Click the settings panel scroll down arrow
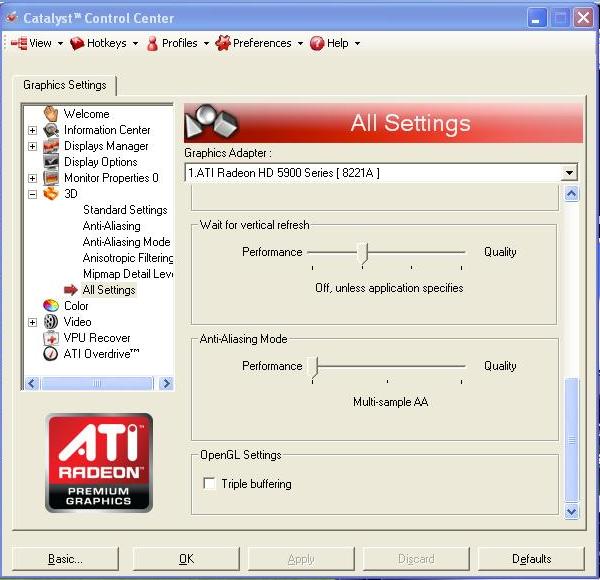600x580 pixels. click(572, 511)
